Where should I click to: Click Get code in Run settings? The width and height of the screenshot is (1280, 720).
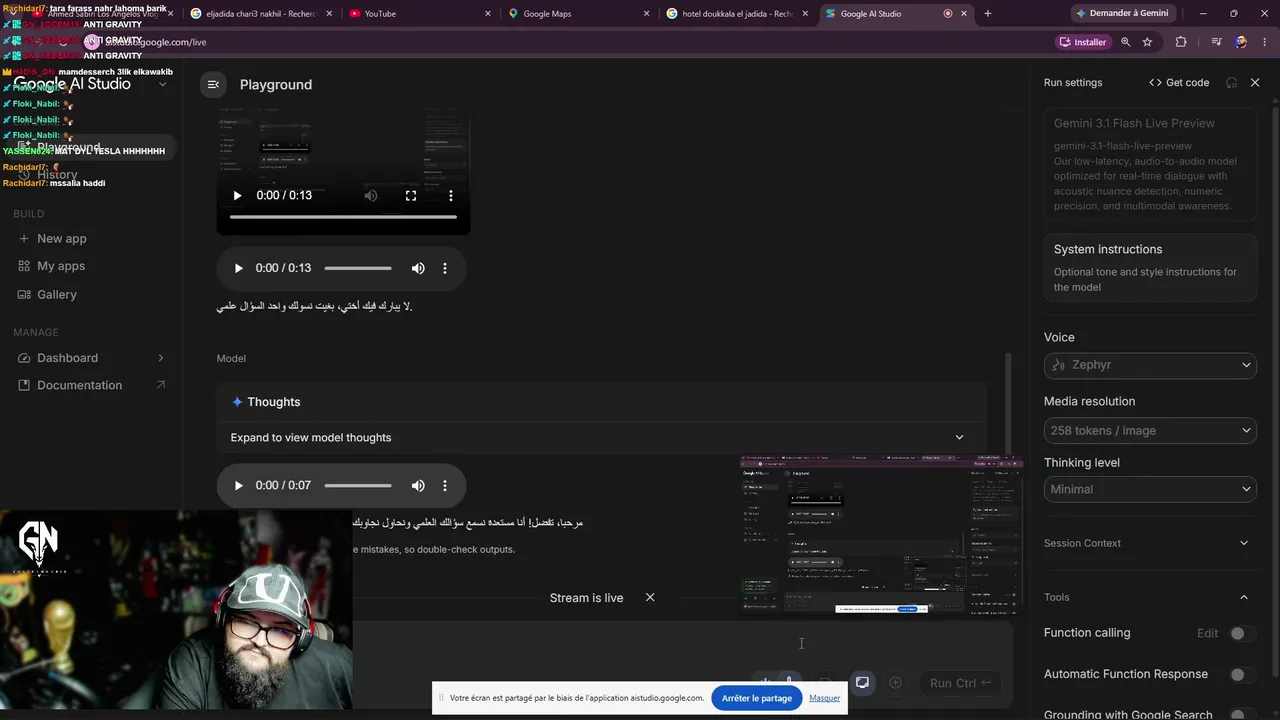(1179, 83)
